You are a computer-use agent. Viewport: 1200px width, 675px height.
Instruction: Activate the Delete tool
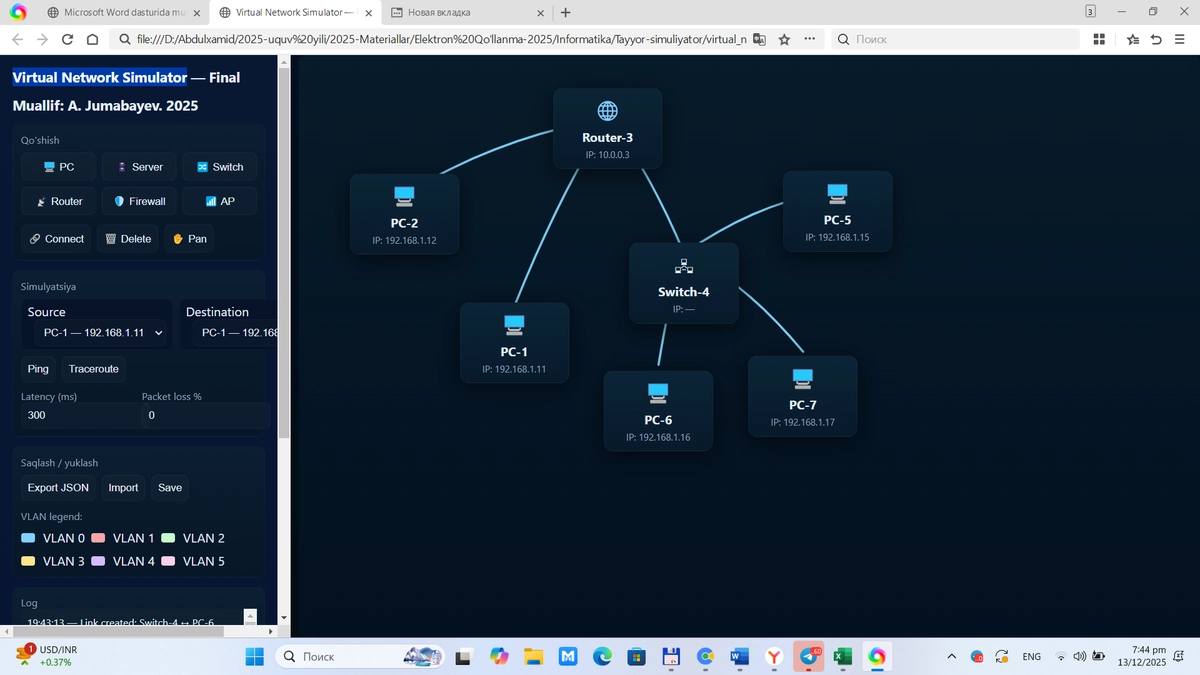pos(128,239)
